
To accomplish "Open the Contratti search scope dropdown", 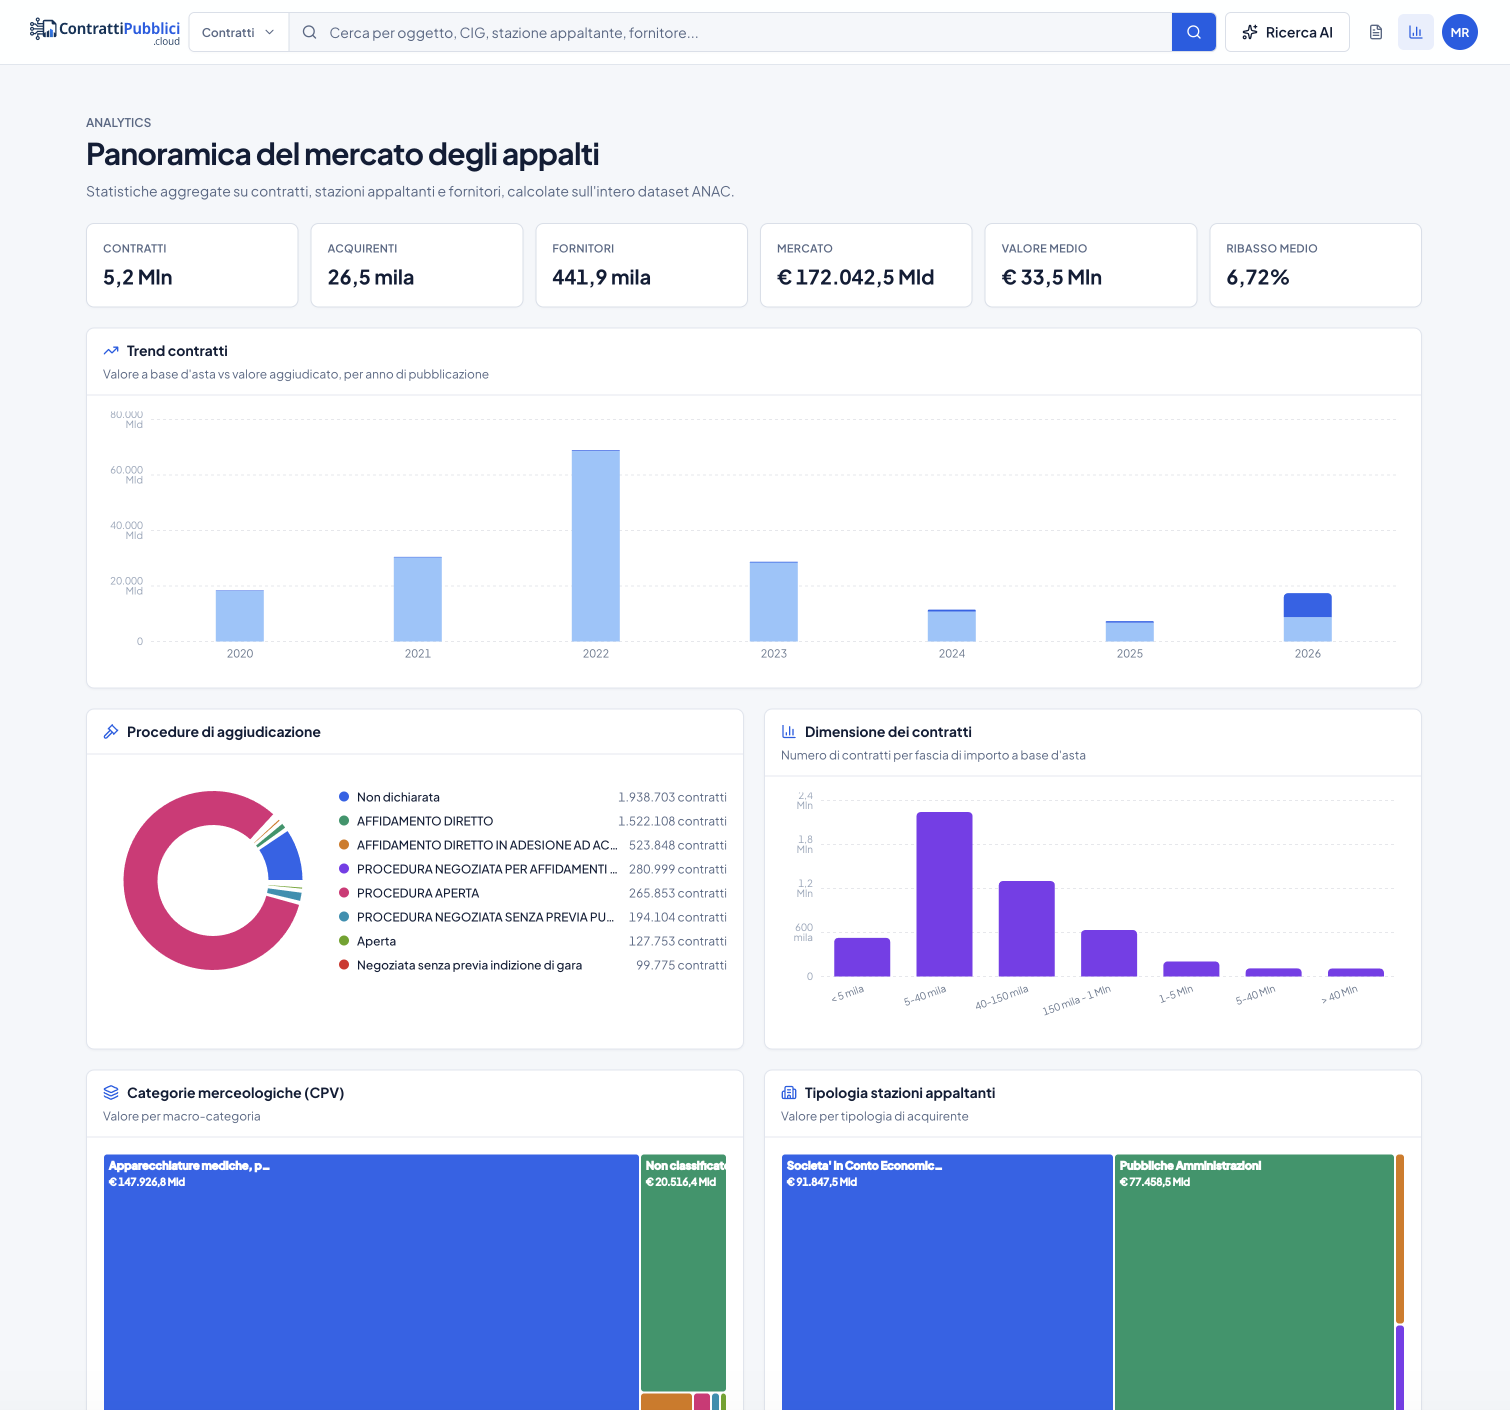I will click(x=239, y=32).
